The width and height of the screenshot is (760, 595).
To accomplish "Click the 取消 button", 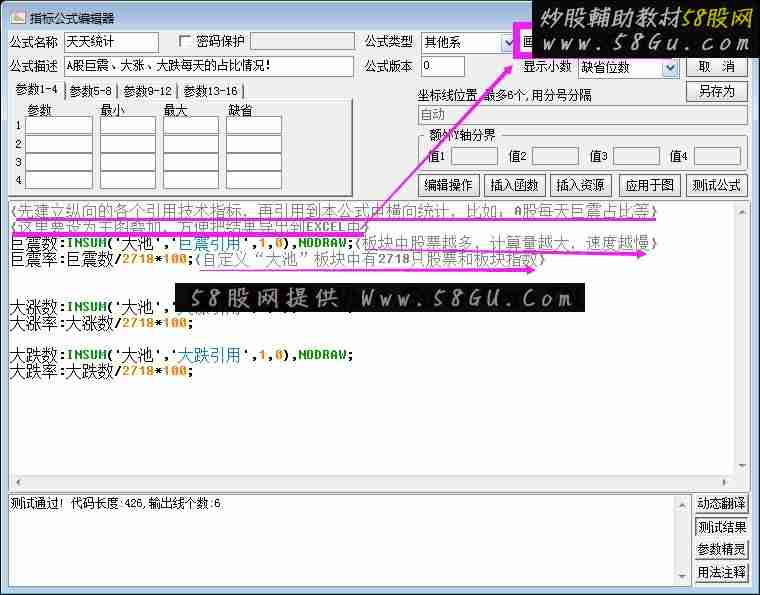I will tap(716, 67).
